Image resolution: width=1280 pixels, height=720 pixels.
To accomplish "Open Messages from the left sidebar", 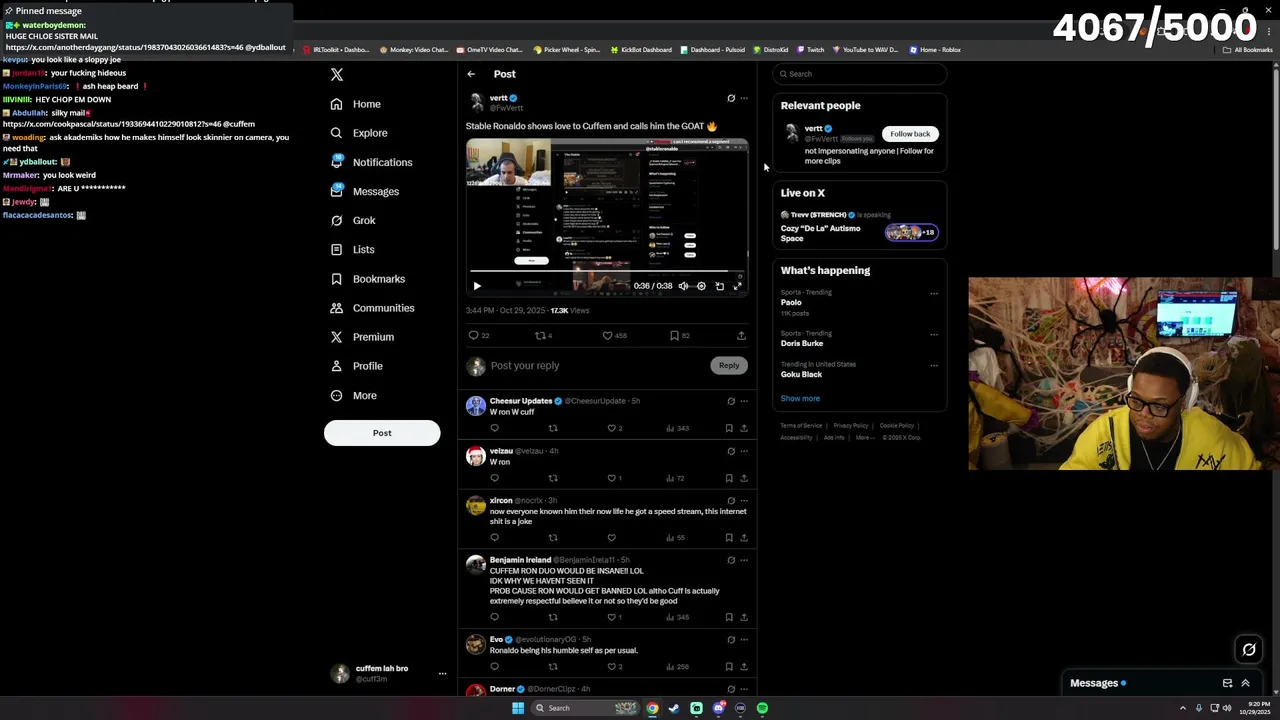I will (x=365, y=191).
